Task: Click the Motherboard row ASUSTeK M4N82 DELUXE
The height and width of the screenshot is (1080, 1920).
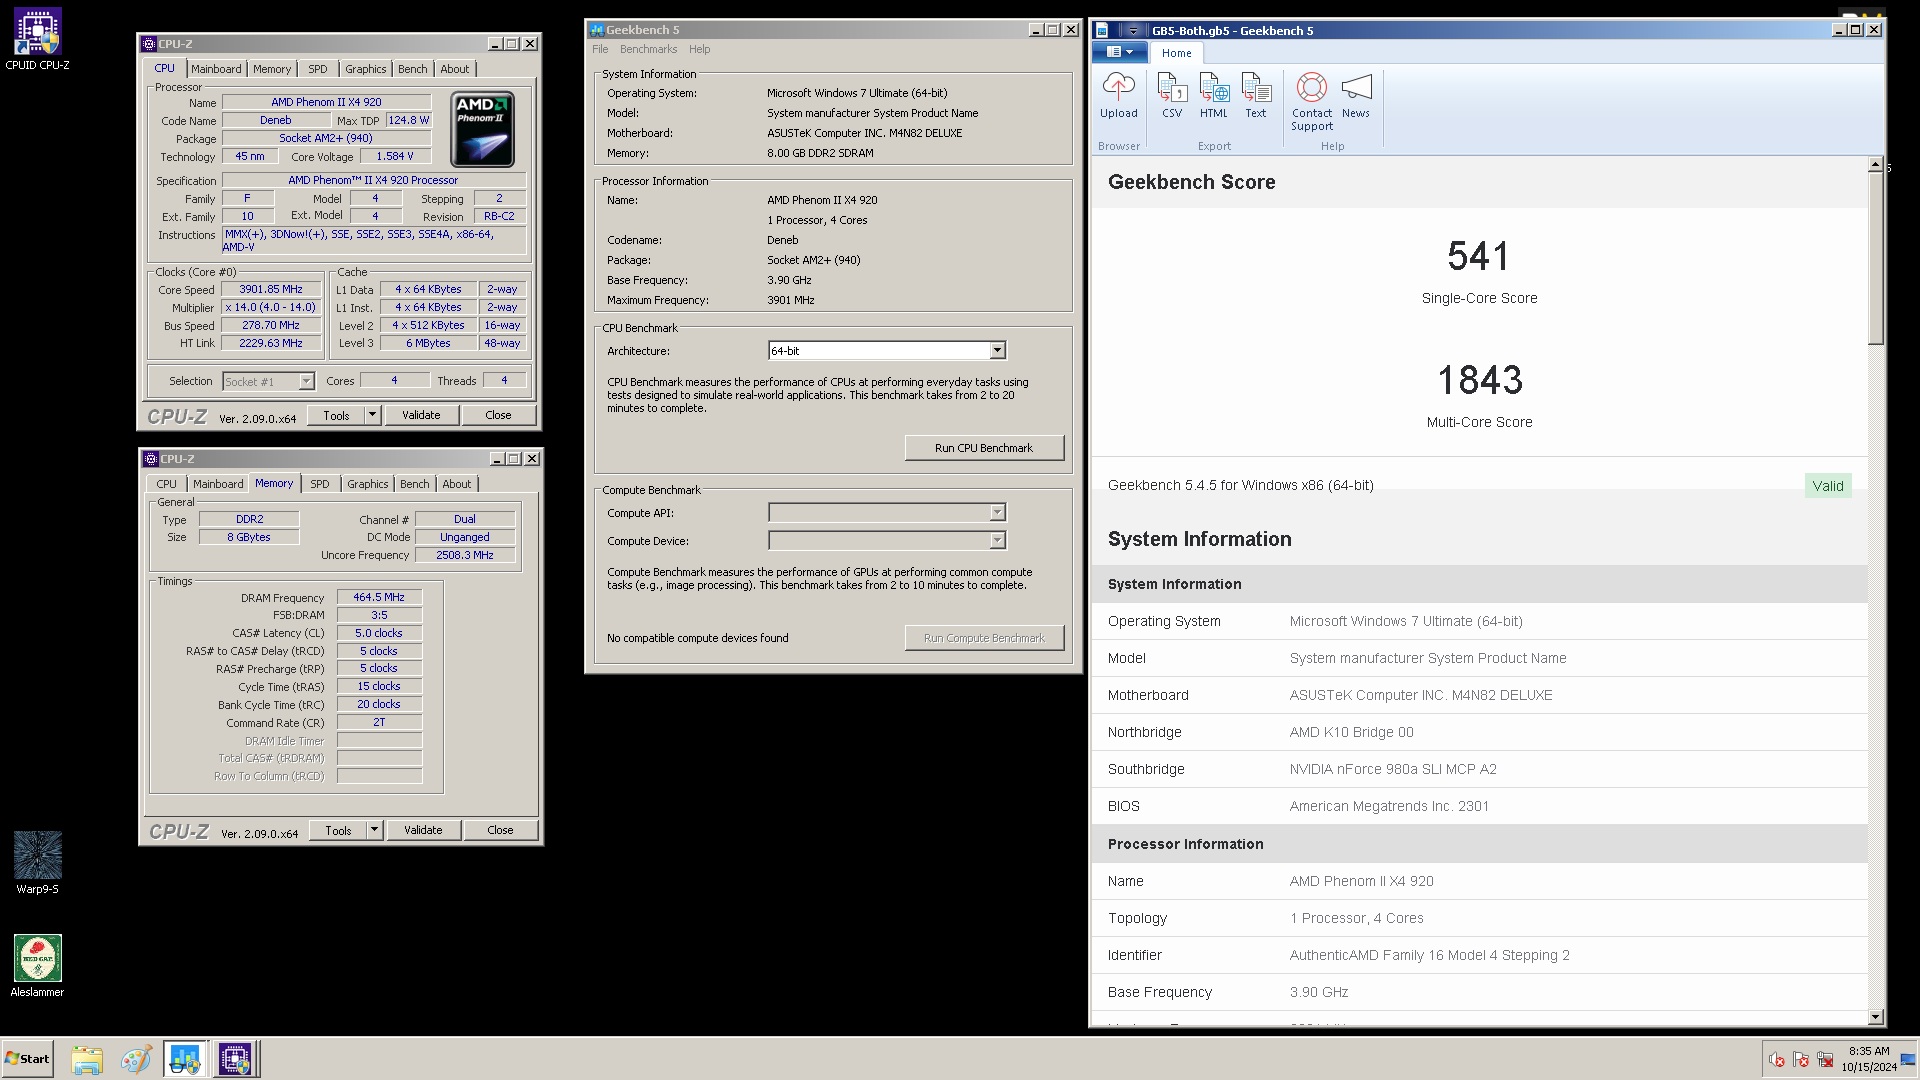Action: tap(1478, 695)
